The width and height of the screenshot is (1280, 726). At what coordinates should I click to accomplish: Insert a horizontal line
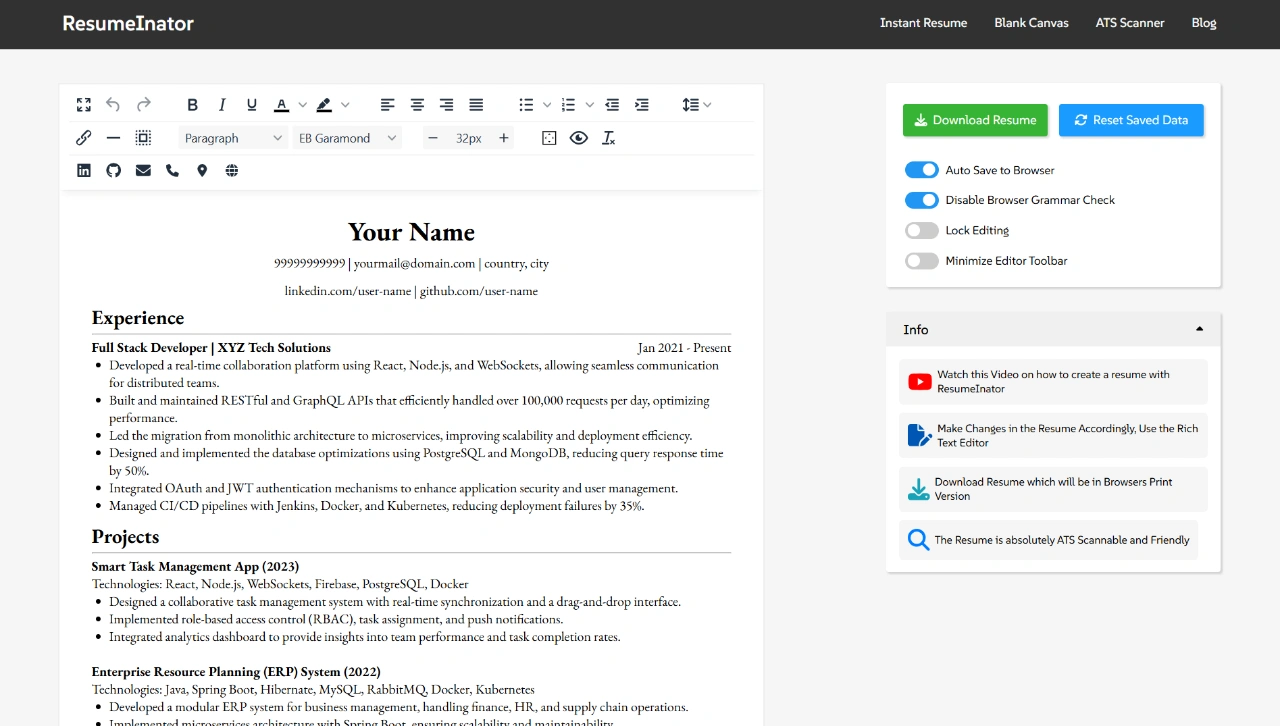coord(113,138)
